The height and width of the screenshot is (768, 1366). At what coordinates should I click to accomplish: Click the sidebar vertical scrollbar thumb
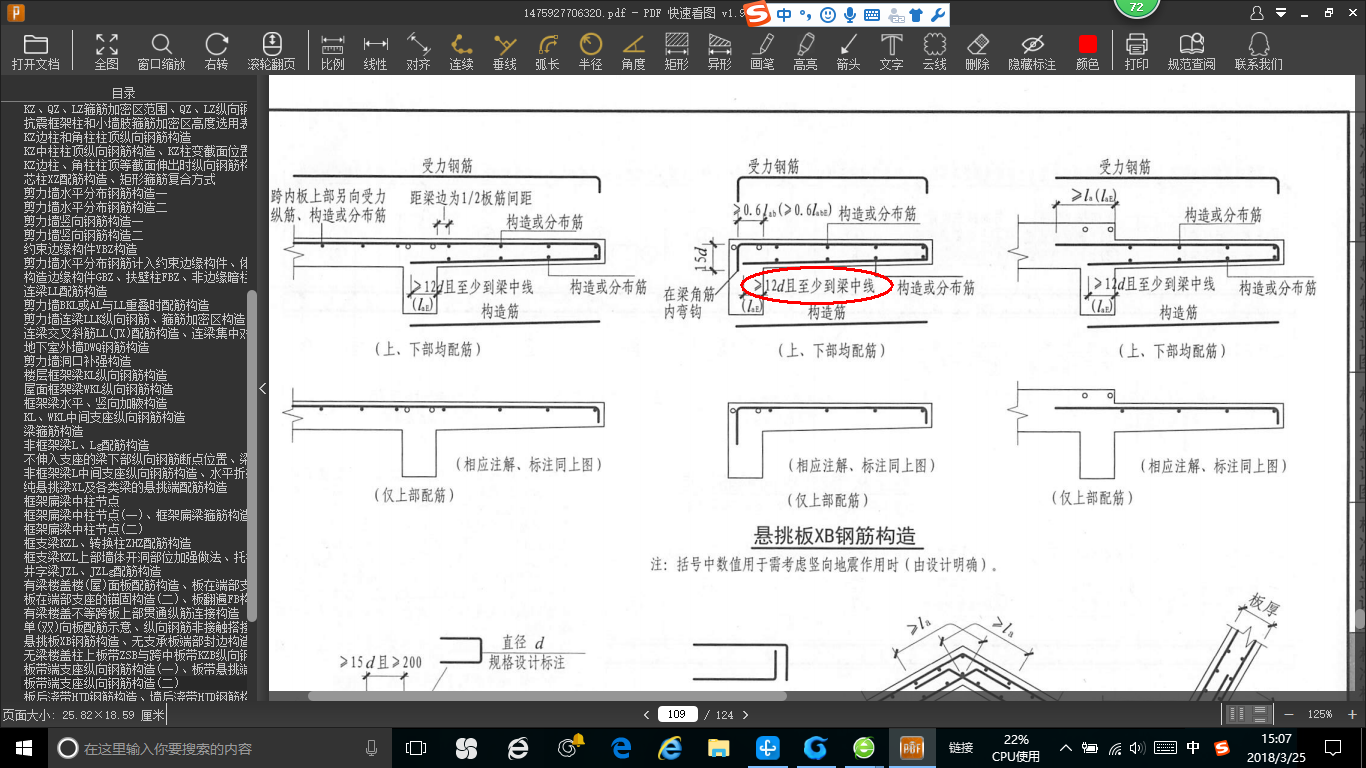pos(252,455)
